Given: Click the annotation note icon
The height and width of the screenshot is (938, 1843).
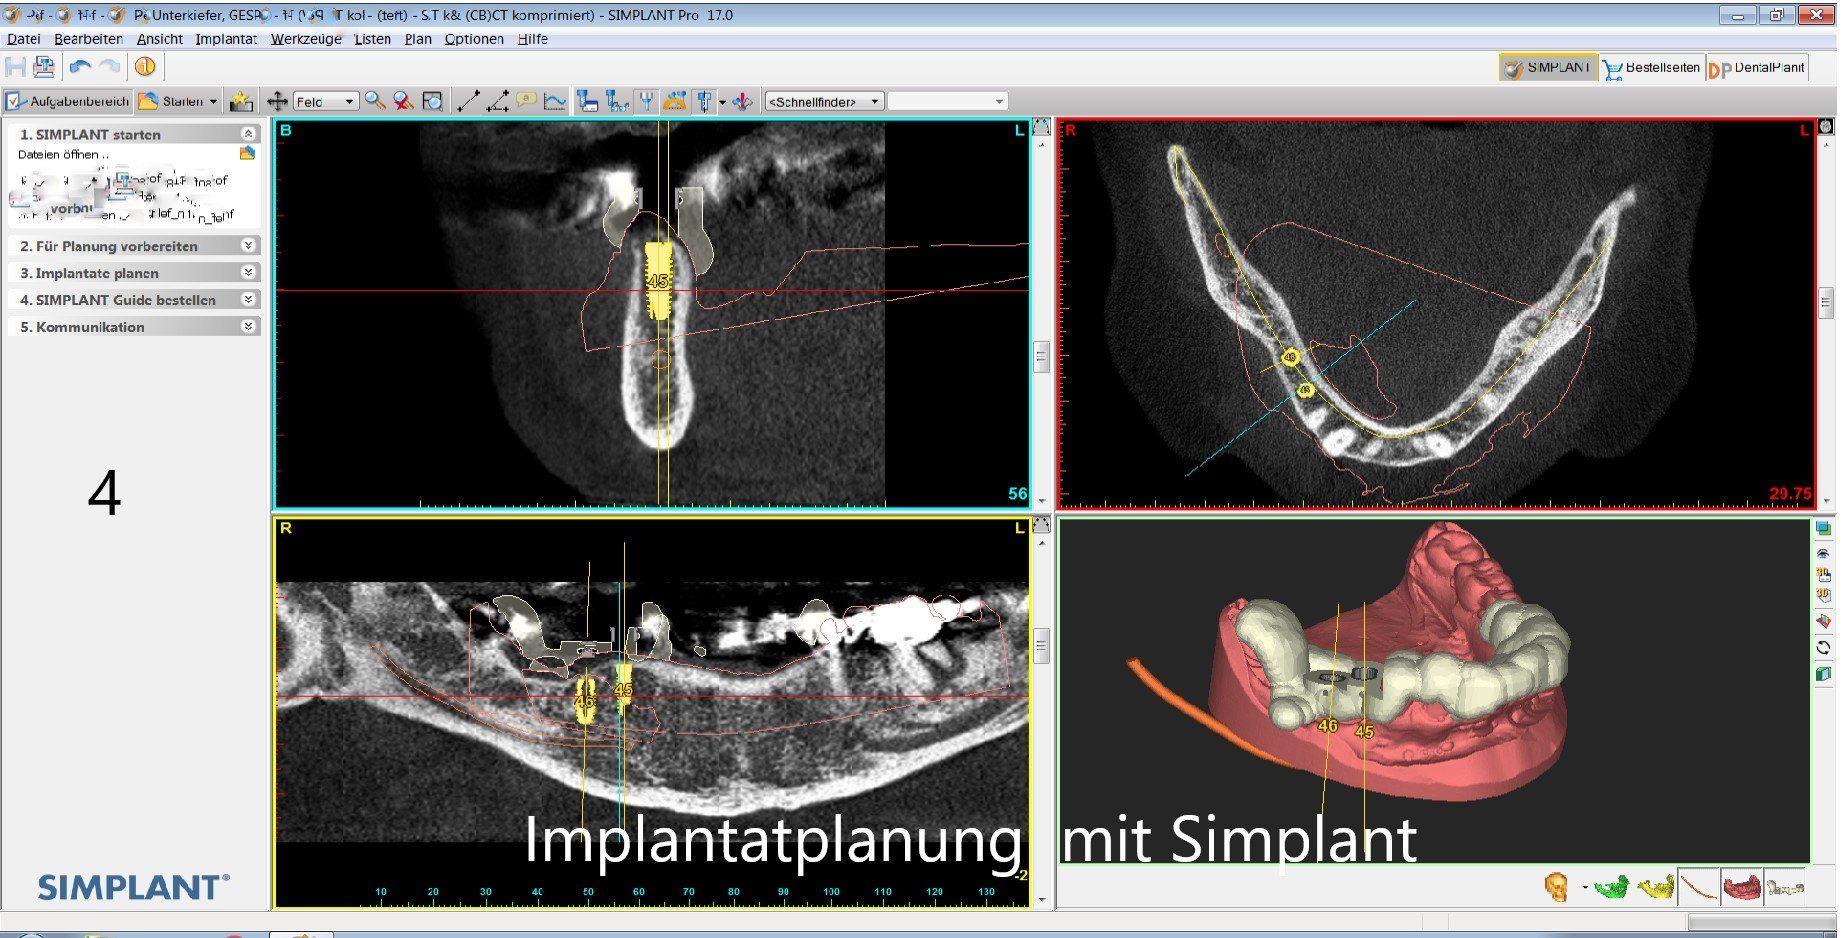Looking at the screenshot, I should (x=526, y=101).
